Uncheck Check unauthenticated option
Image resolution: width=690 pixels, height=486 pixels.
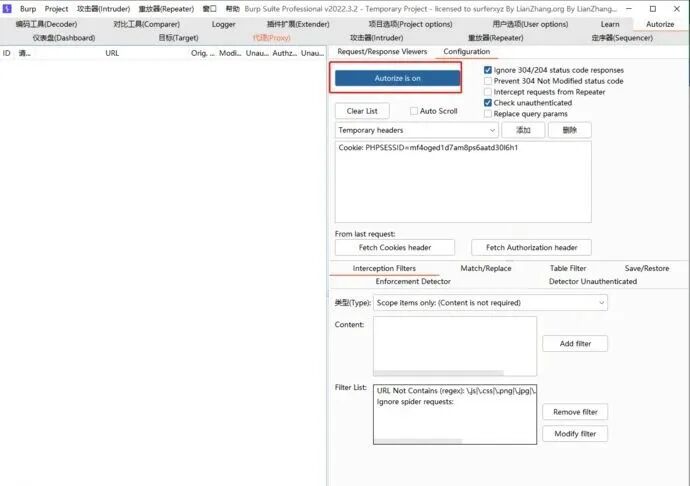[x=488, y=103]
